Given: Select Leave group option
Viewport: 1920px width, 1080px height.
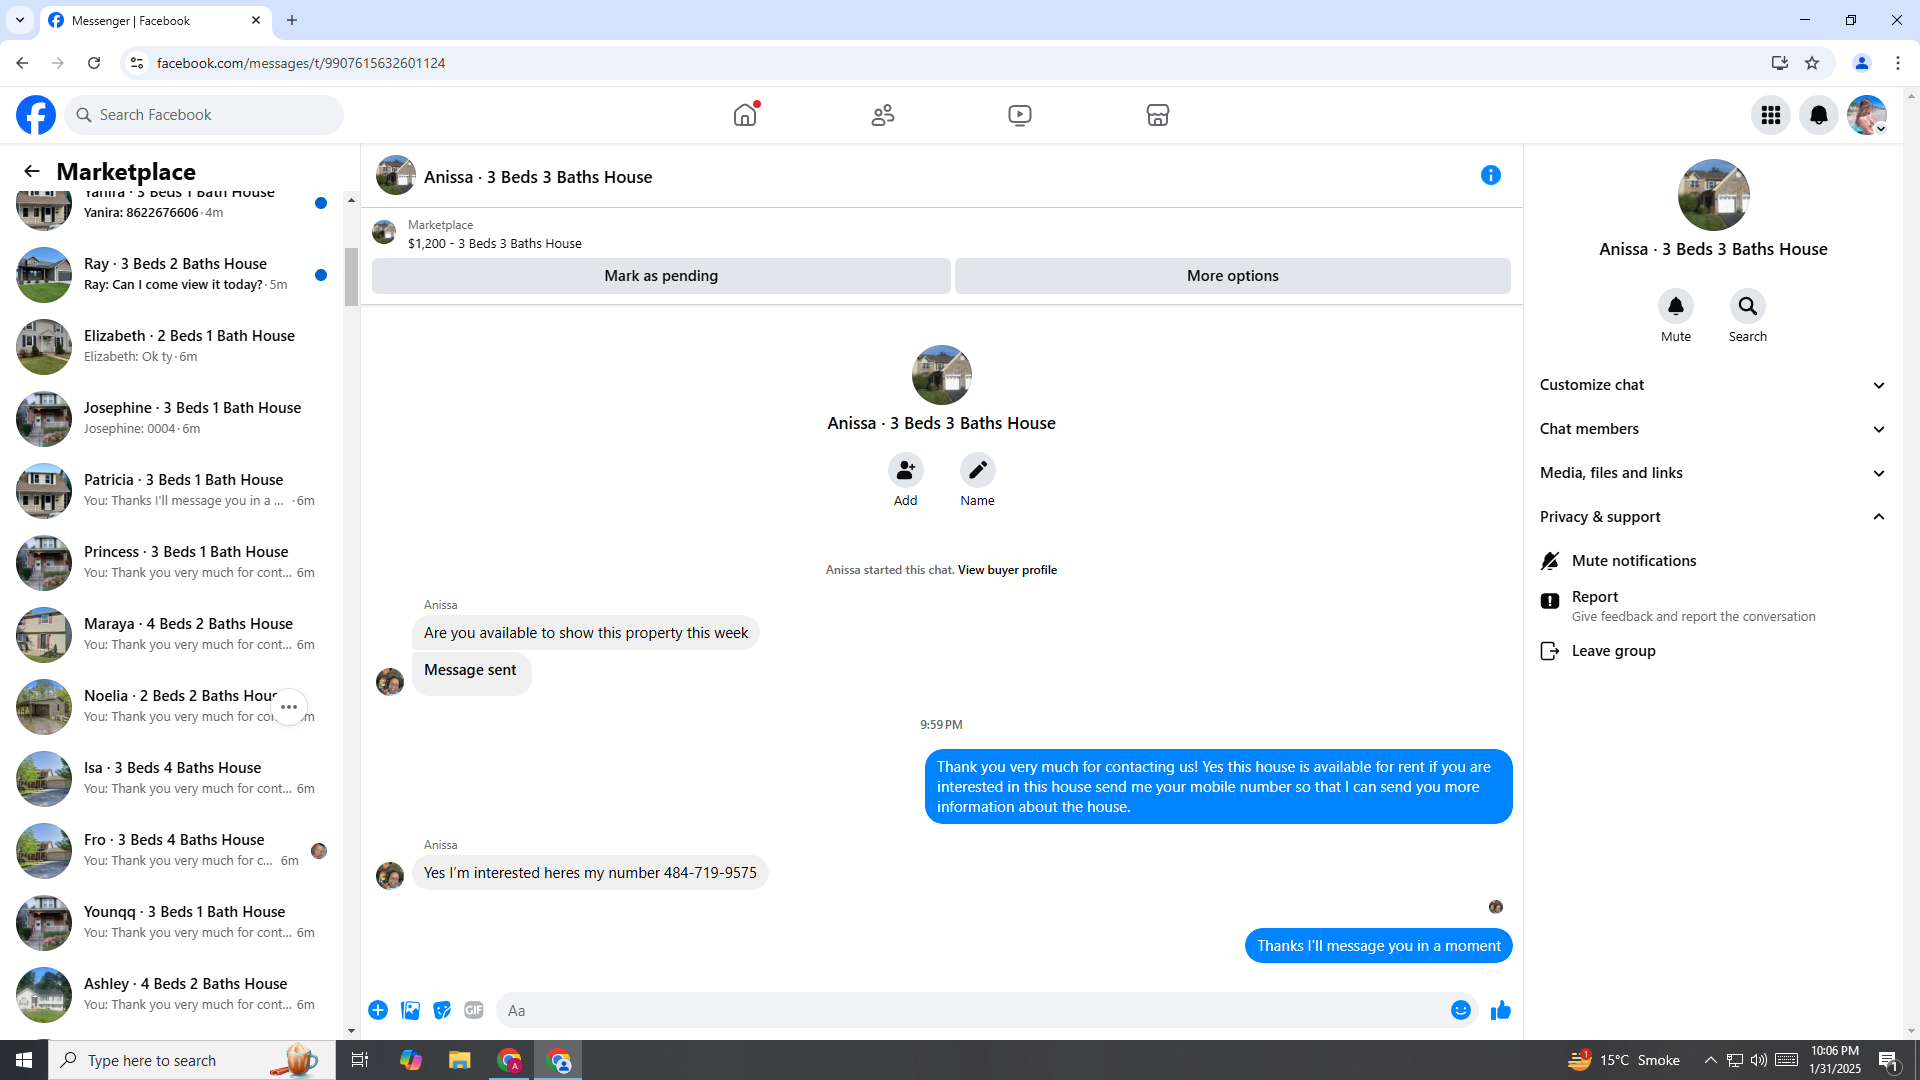Looking at the screenshot, I should [1713, 651].
